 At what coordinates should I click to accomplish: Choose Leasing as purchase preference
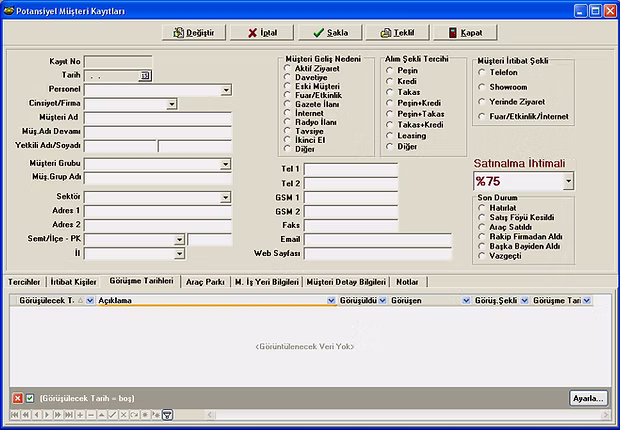pos(391,136)
